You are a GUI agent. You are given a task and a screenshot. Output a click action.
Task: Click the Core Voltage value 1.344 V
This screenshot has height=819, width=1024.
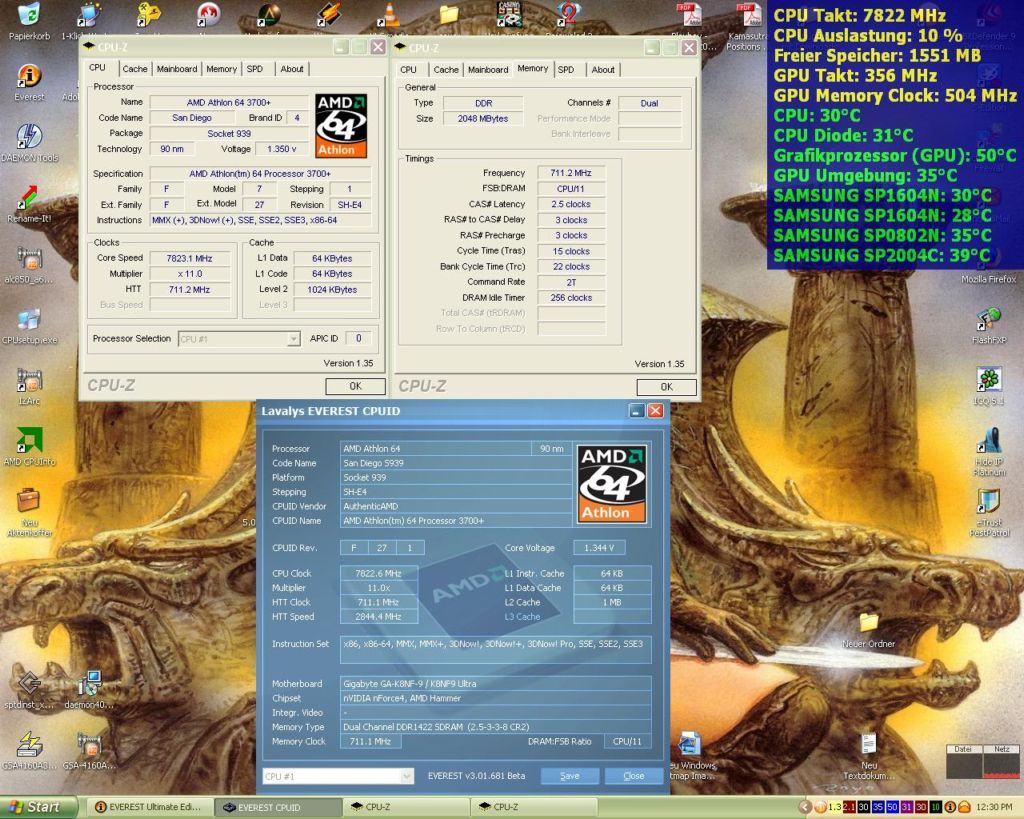click(599, 548)
